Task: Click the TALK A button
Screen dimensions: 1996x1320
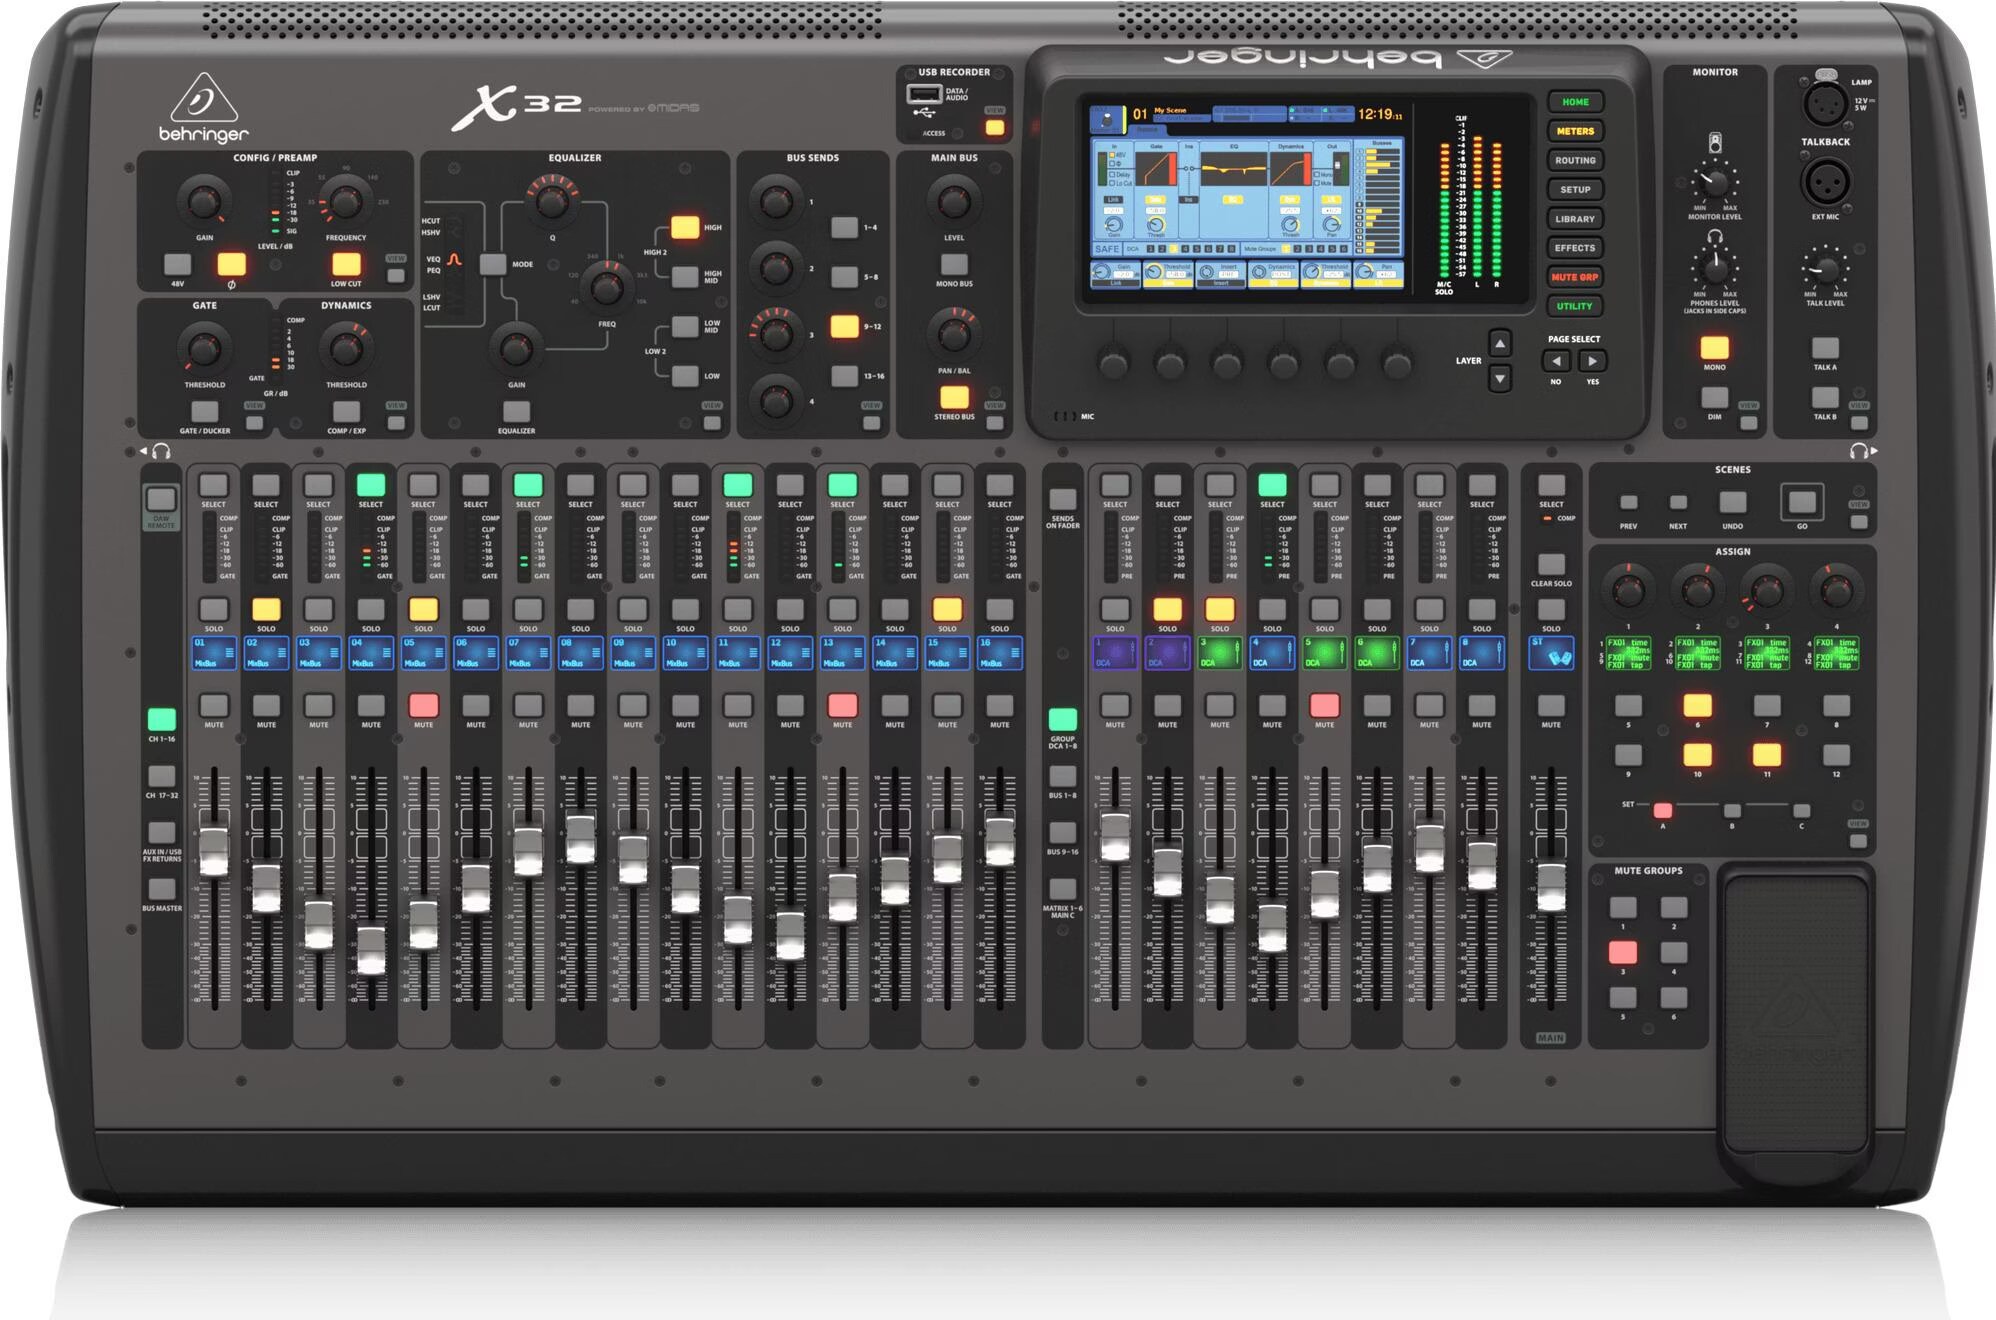Action: [1825, 348]
